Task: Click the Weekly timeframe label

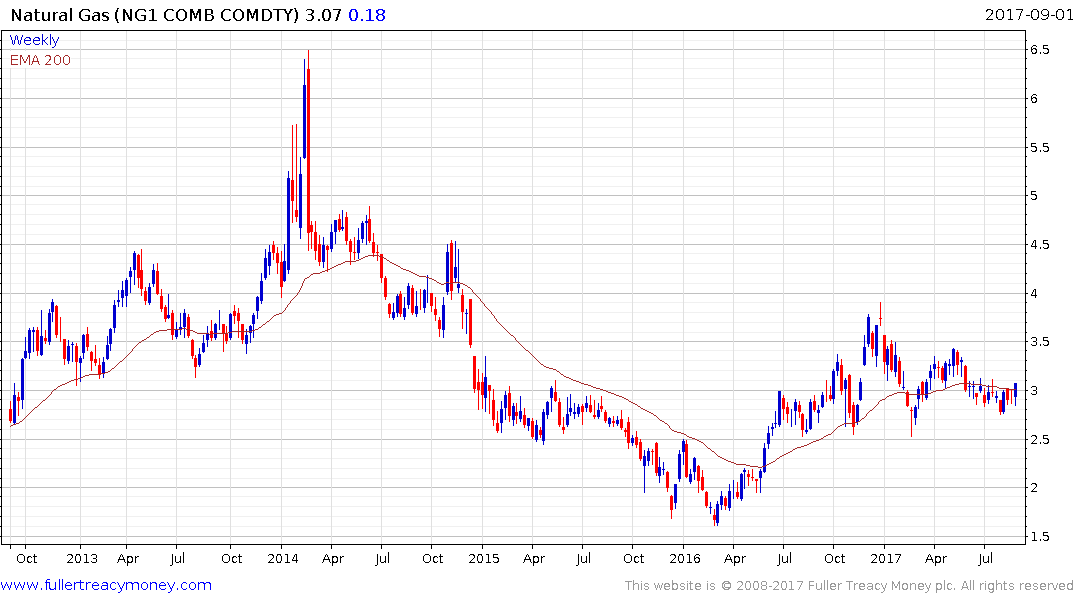Action: click(34, 40)
